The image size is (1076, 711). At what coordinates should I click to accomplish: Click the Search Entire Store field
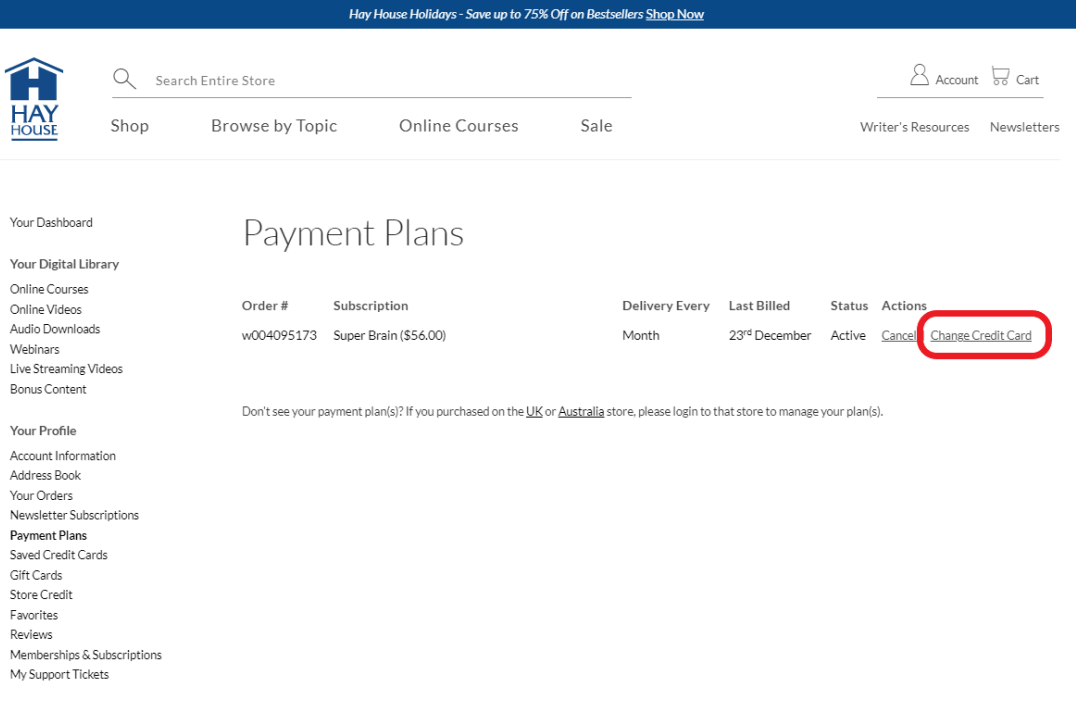(390, 80)
